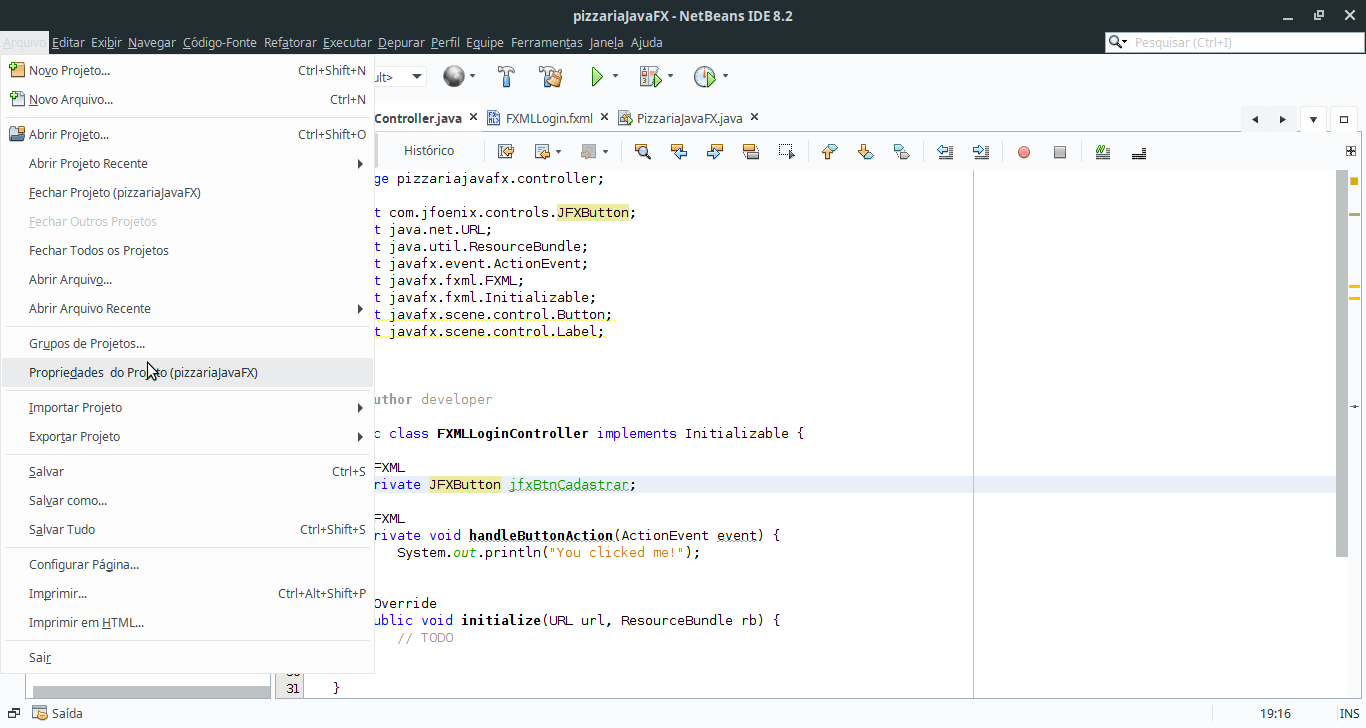Click the browser globe icon
Viewport: 1366px width, 728px height.
point(454,77)
